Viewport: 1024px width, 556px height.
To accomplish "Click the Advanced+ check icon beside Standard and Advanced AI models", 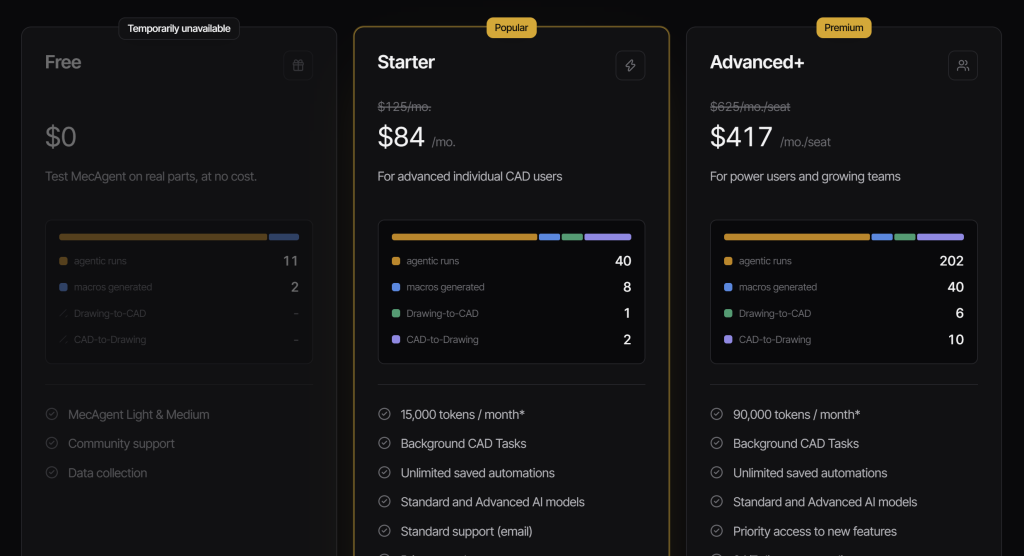I will [716, 502].
